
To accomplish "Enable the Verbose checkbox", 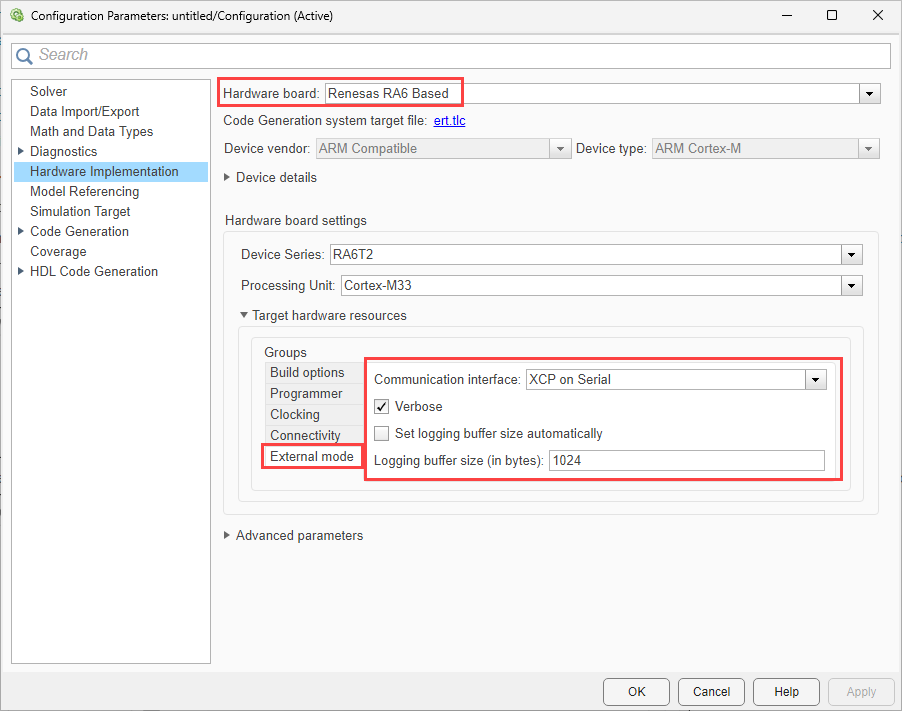I will [x=382, y=407].
